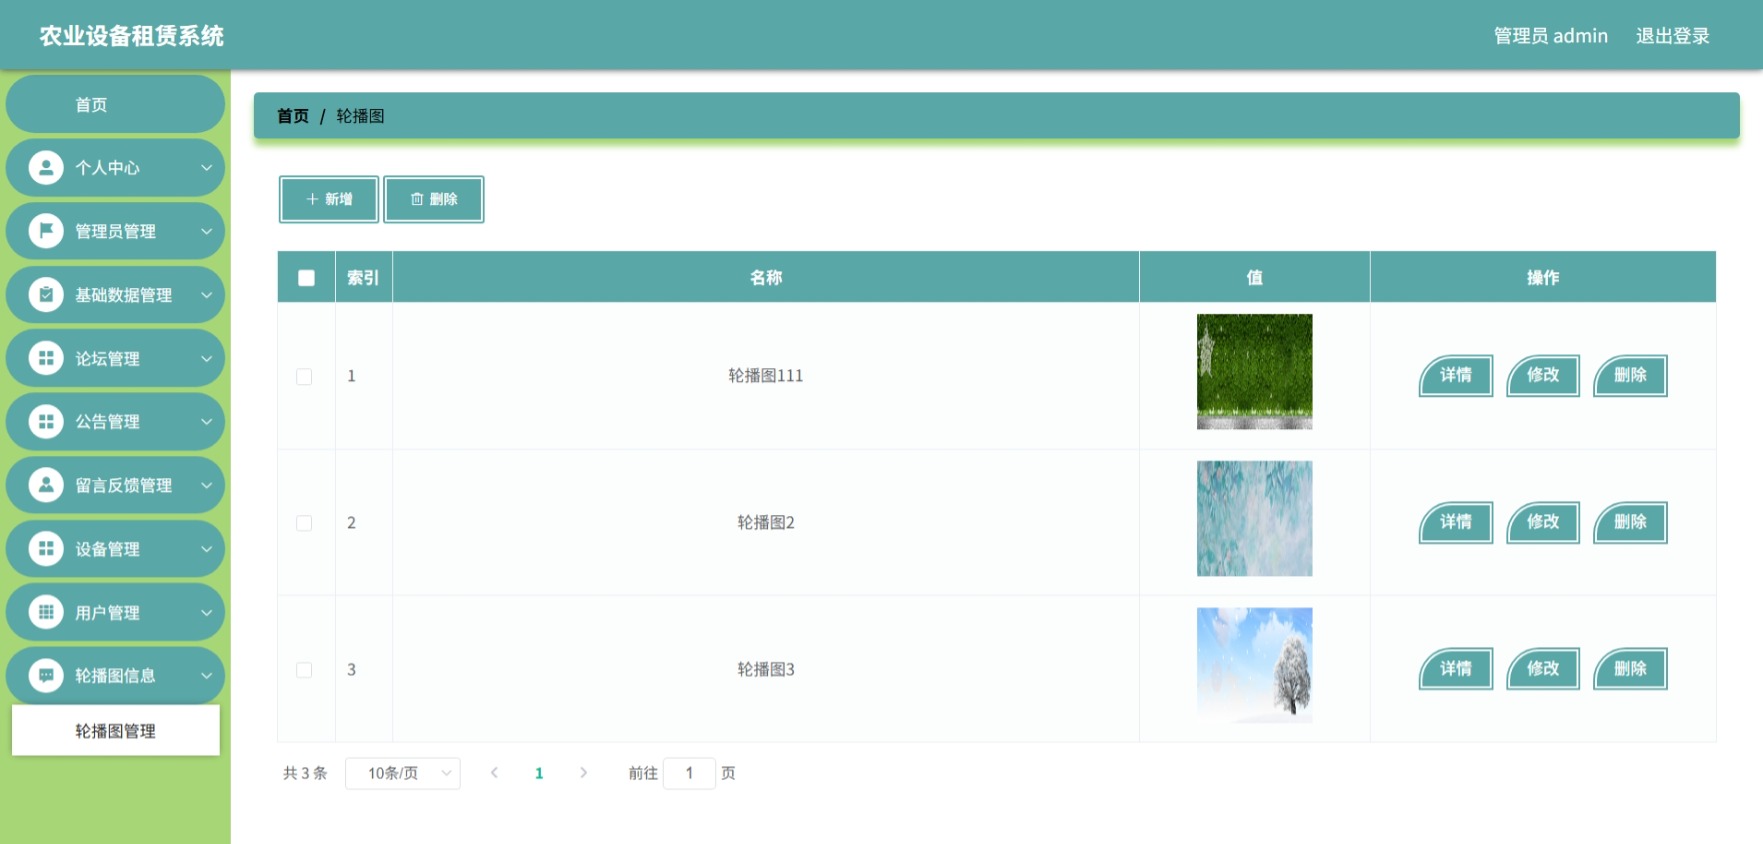Click the 公告管理 grid icon

[46, 422]
